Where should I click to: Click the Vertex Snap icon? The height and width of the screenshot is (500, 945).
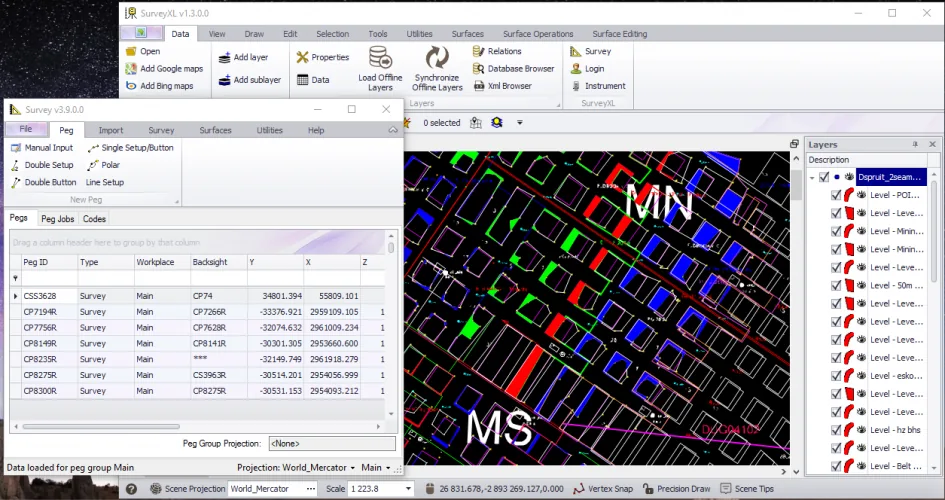point(578,489)
